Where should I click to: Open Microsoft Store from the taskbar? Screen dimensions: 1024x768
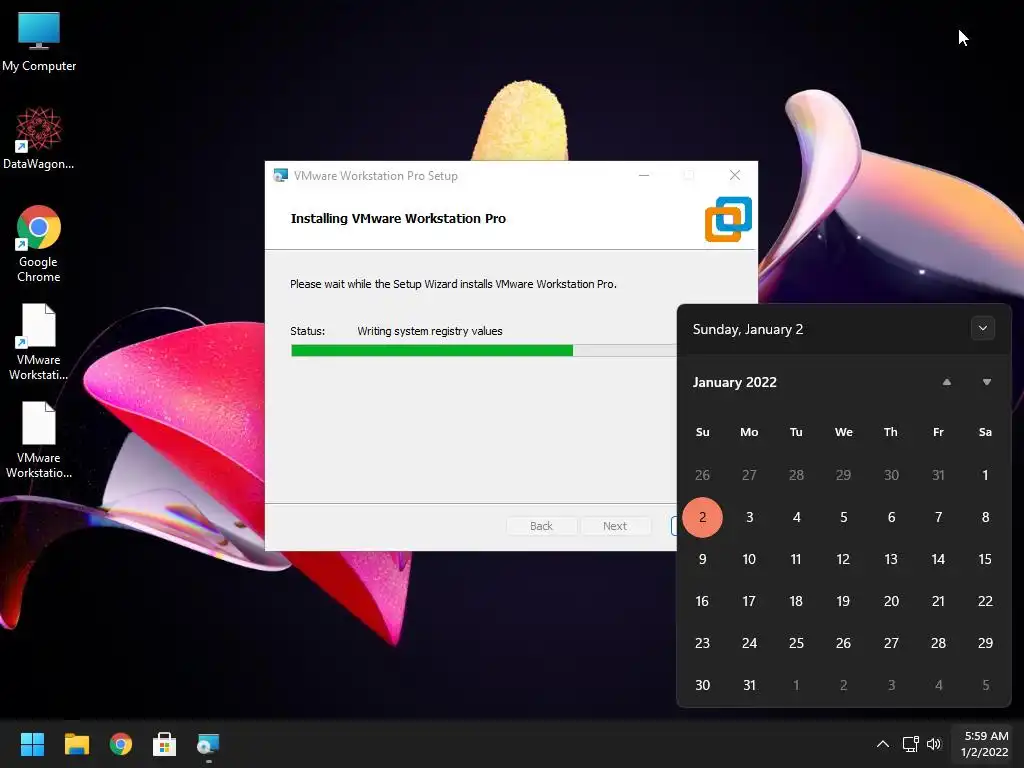coord(165,744)
